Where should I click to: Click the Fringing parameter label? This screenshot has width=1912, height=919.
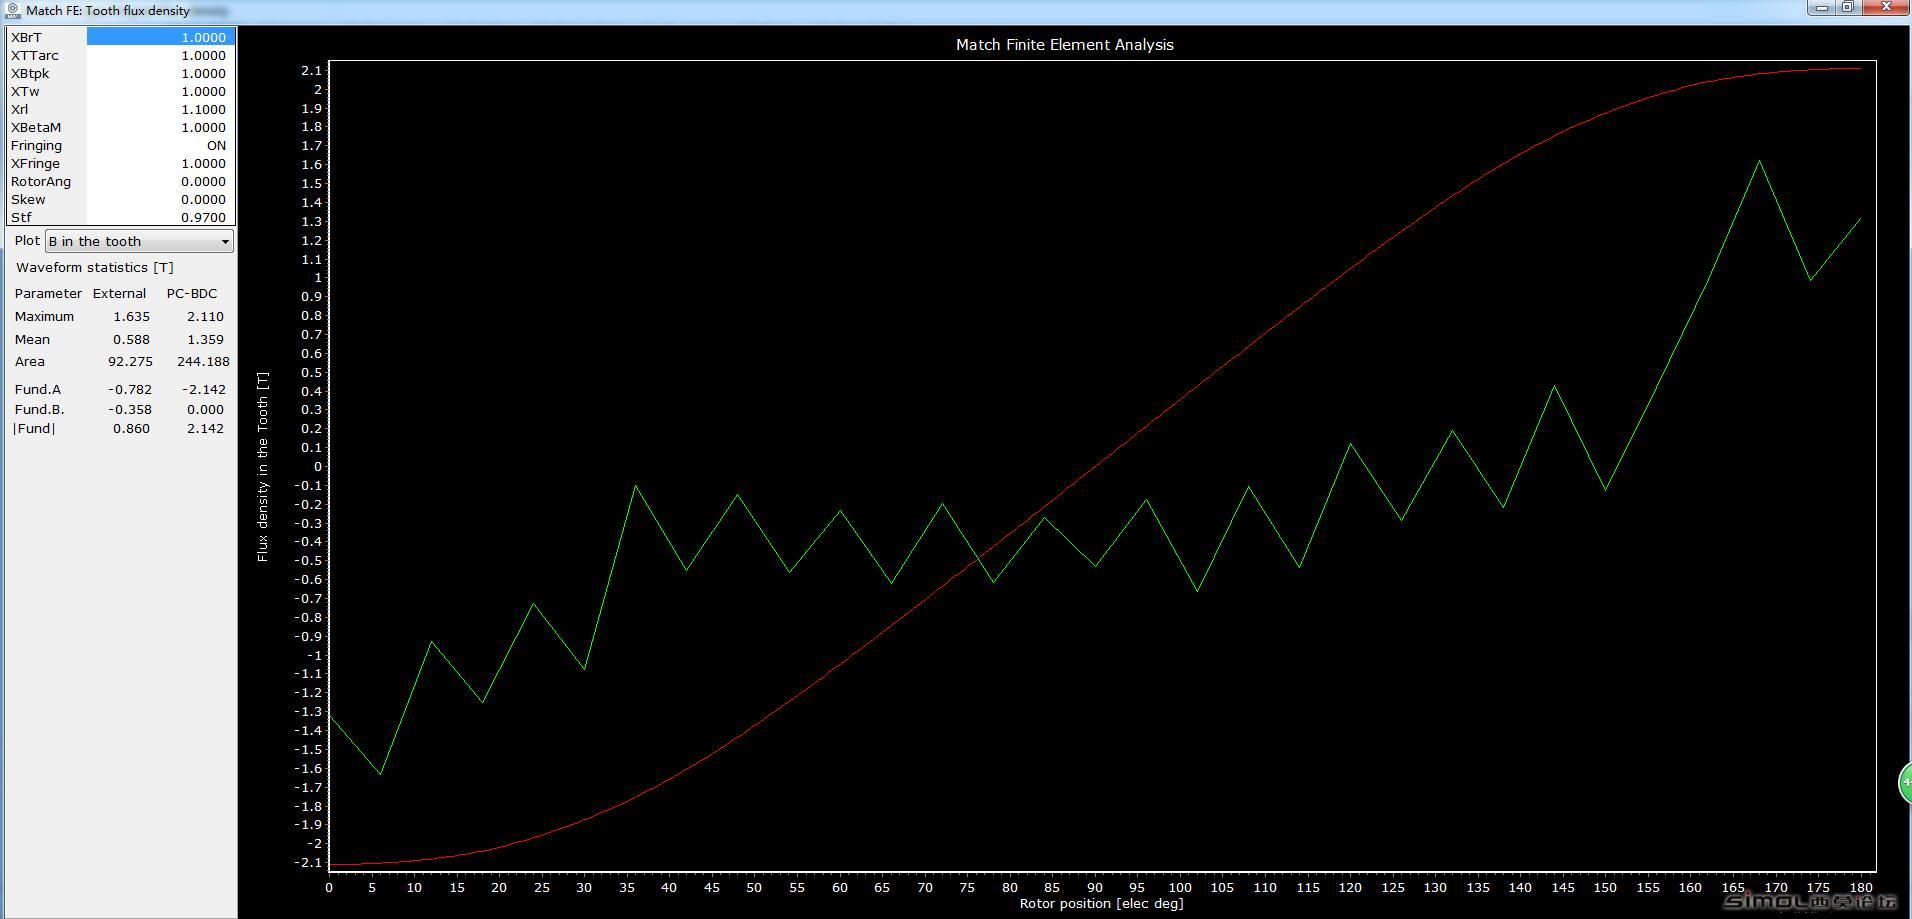coord(36,145)
